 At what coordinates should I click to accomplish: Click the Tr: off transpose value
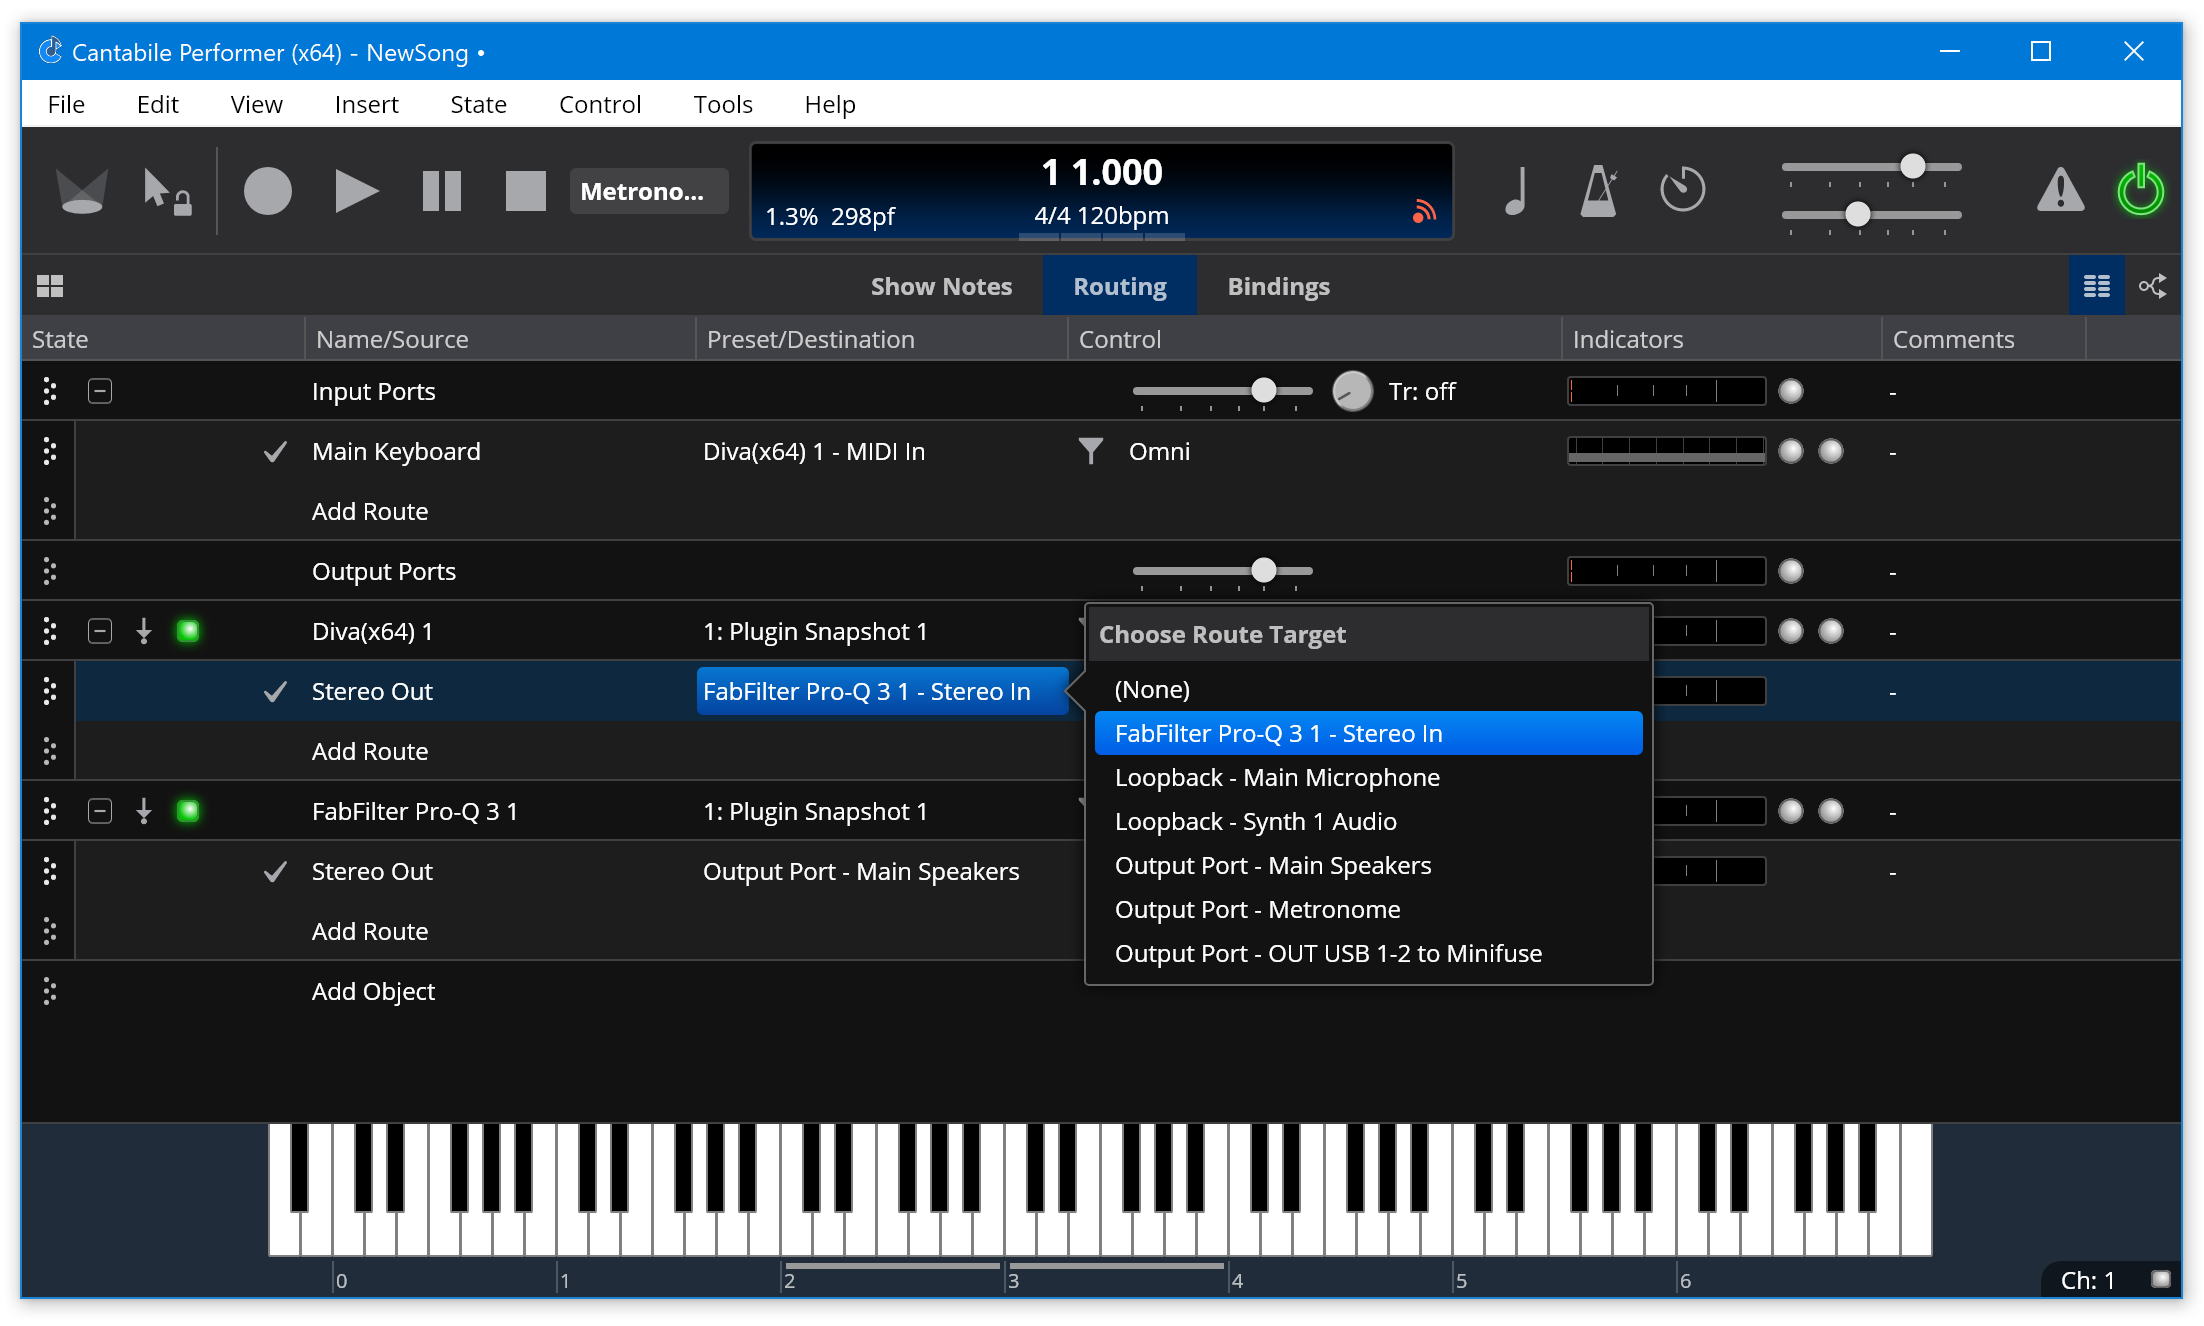[1421, 391]
